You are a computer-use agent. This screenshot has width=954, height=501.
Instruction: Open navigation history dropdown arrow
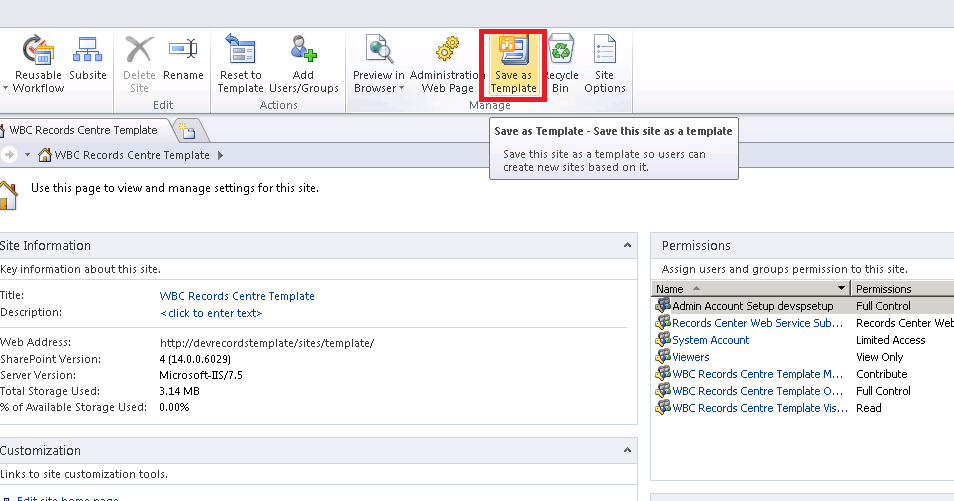coord(27,155)
